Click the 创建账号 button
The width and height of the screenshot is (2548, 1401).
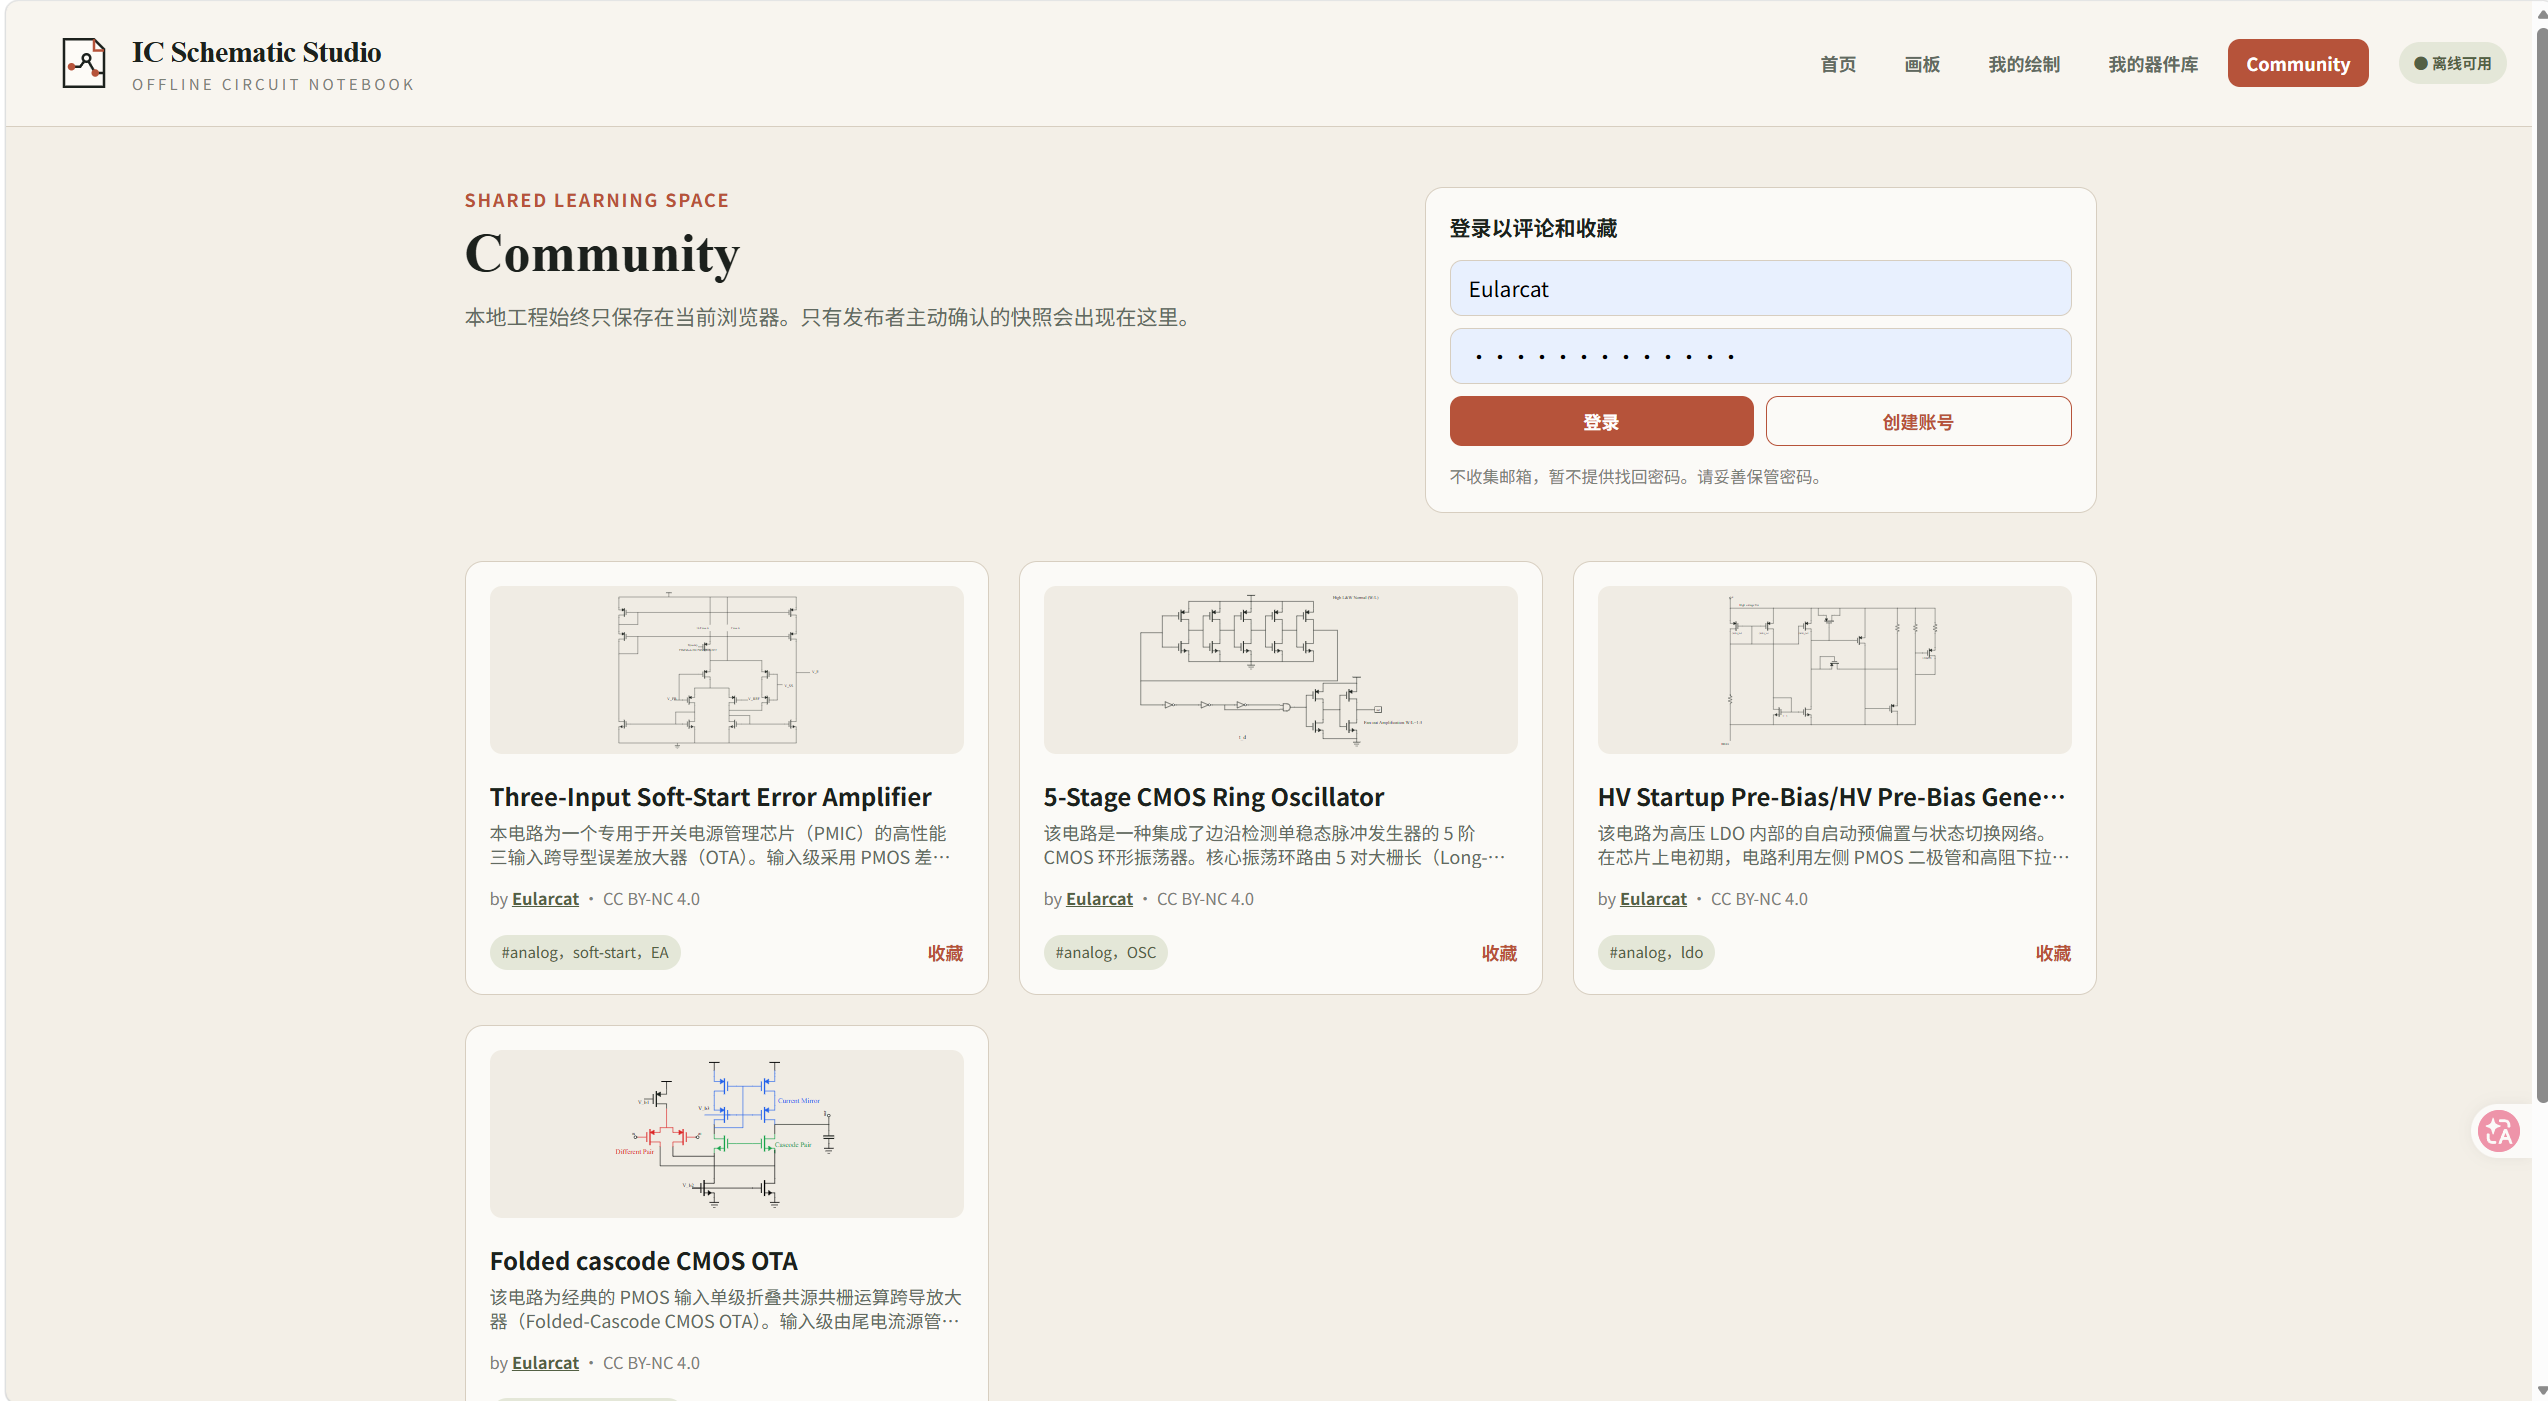pos(1918,422)
